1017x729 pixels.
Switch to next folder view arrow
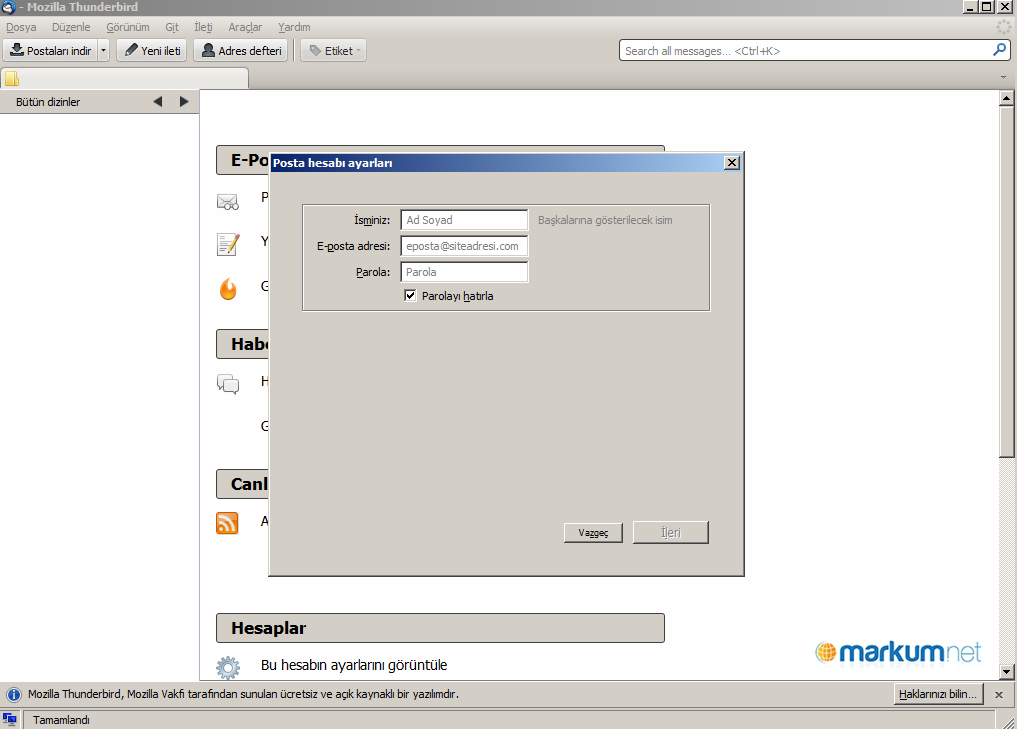tap(184, 102)
